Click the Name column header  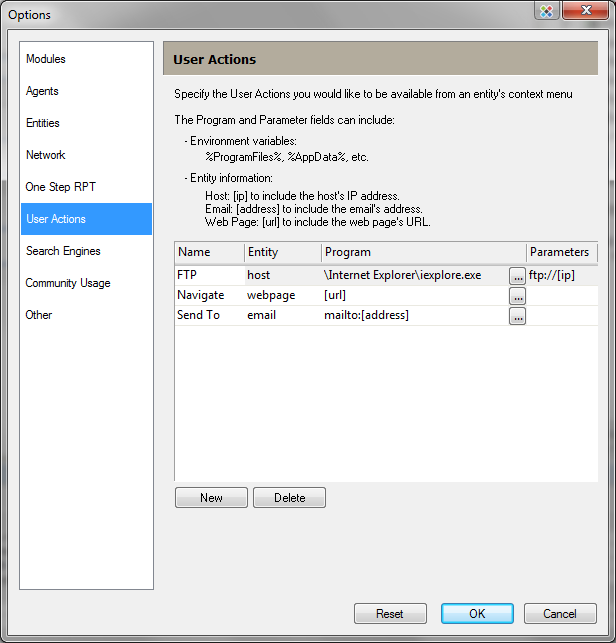(210, 252)
